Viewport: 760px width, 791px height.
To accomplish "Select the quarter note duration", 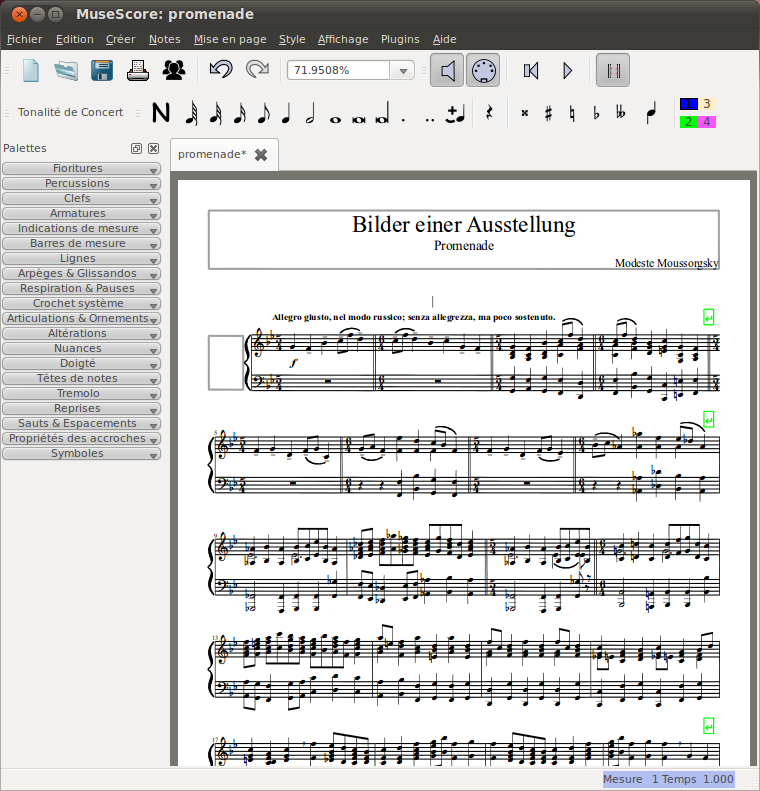I will [286, 112].
